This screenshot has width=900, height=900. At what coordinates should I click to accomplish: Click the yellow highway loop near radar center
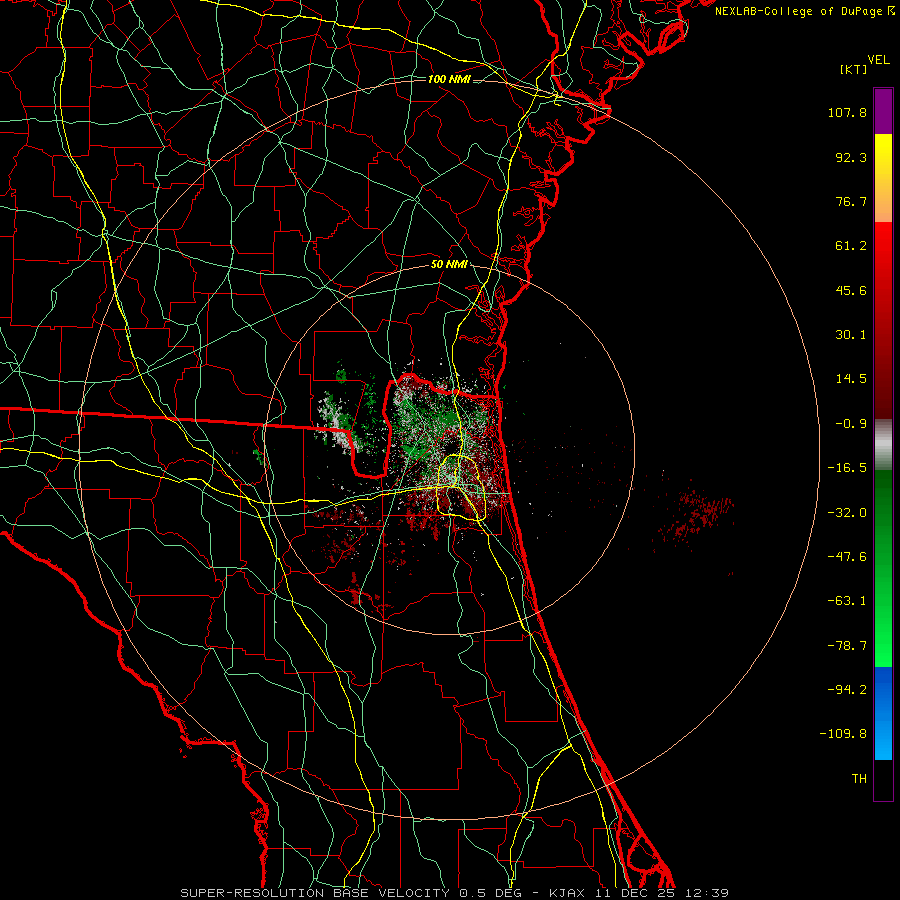[463, 487]
